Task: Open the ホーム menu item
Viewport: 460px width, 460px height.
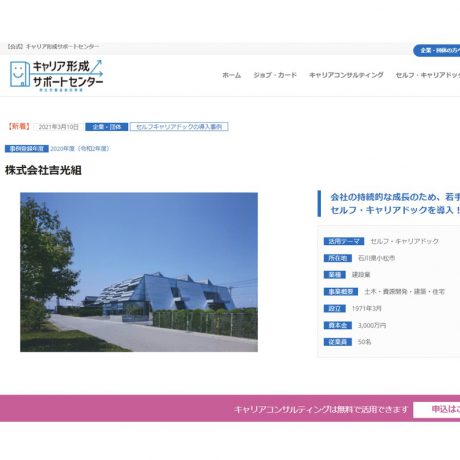Action: click(232, 75)
